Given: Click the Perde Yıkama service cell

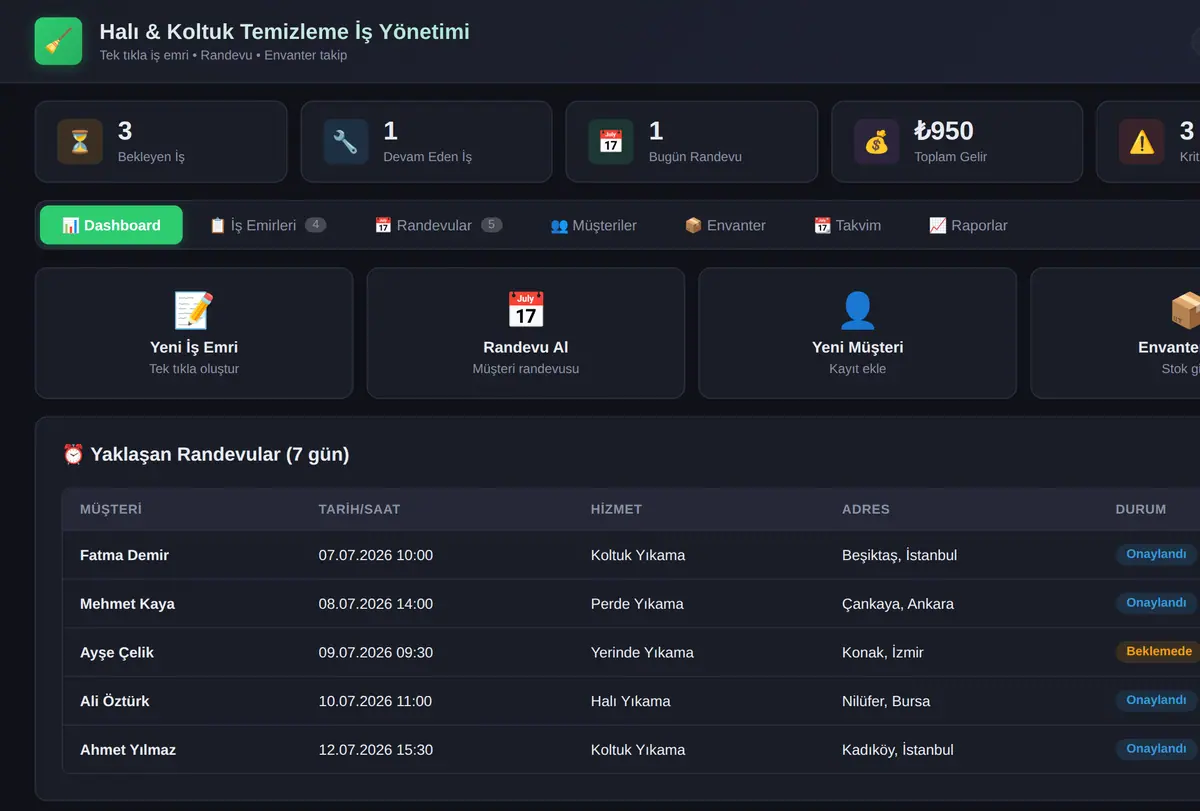Looking at the screenshot, I should 637,604.
